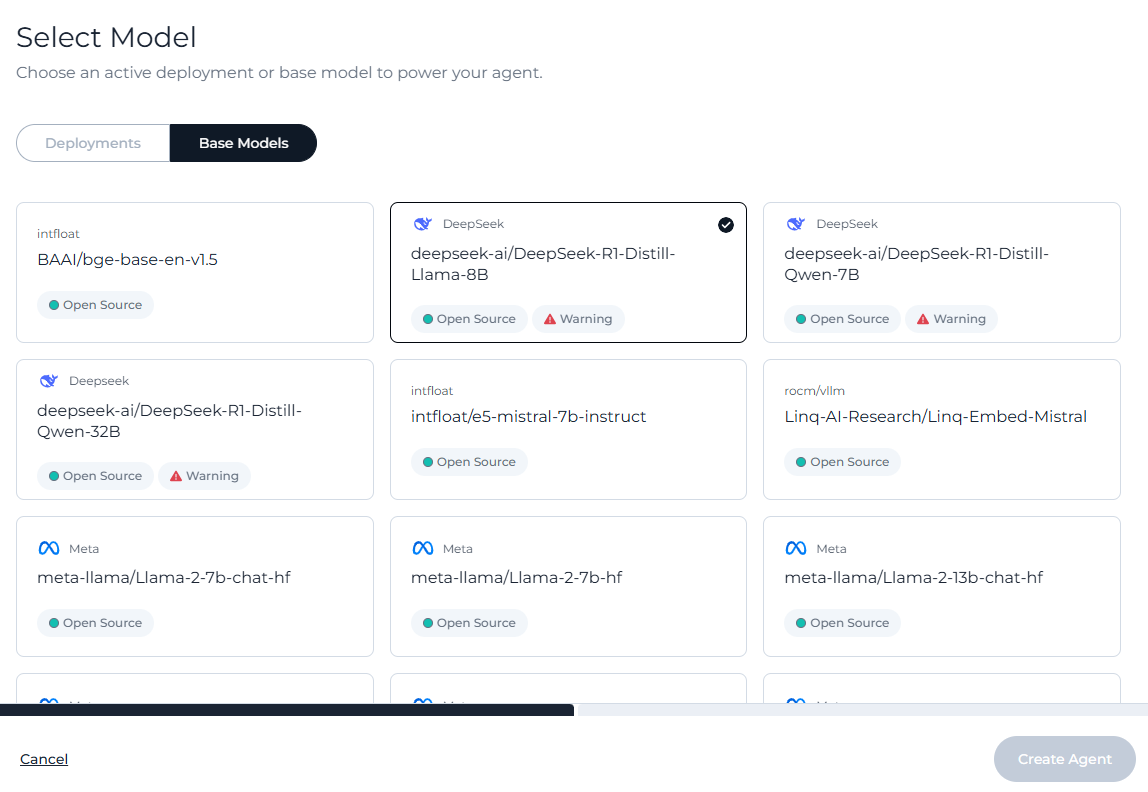Select the meta-llama/Llama-2-7b-chat-hf model name
This screenshot has width=1148, height=792.
tap(164, 578)
